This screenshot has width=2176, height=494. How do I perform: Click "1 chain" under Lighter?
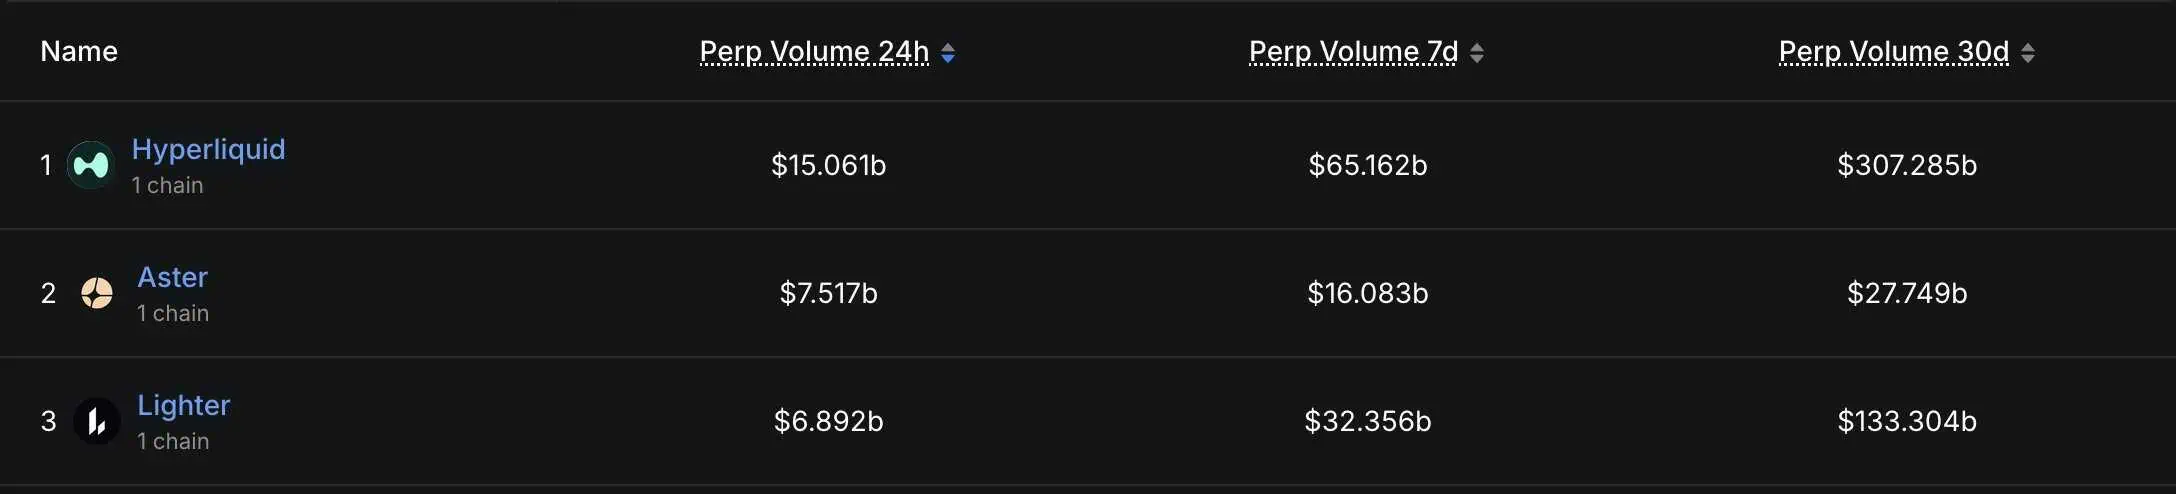173,442
